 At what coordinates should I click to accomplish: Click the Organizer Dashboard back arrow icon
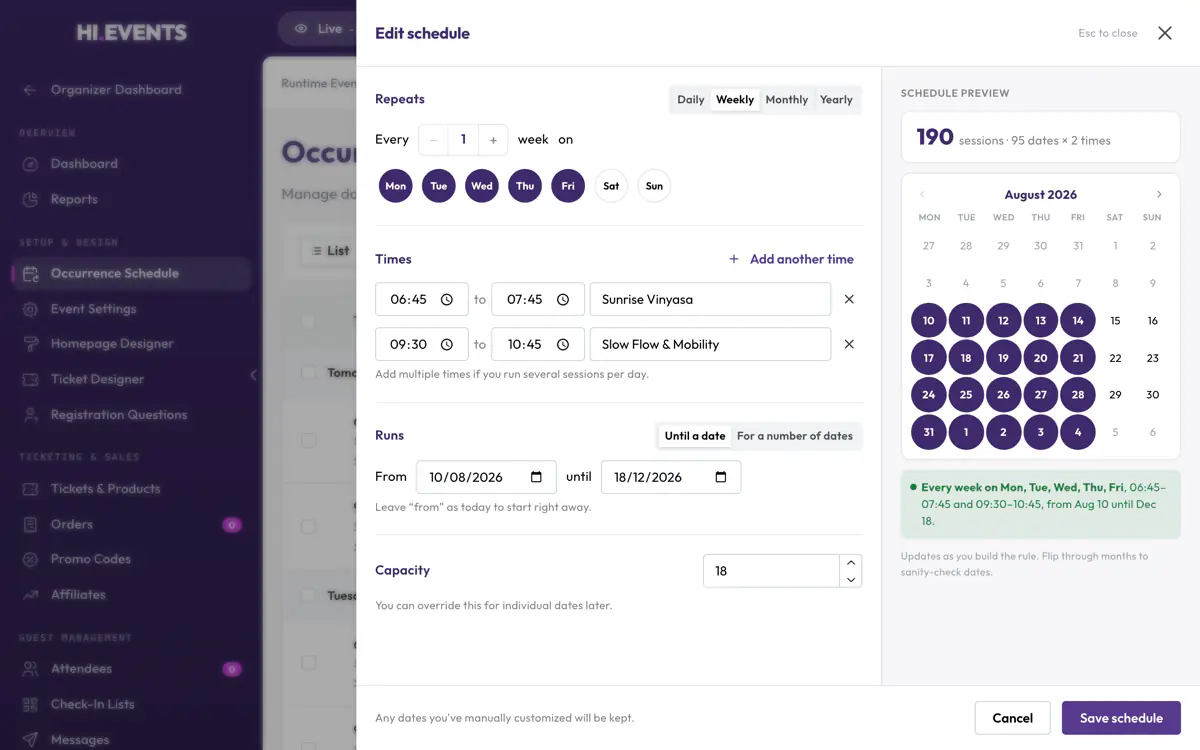30,90
